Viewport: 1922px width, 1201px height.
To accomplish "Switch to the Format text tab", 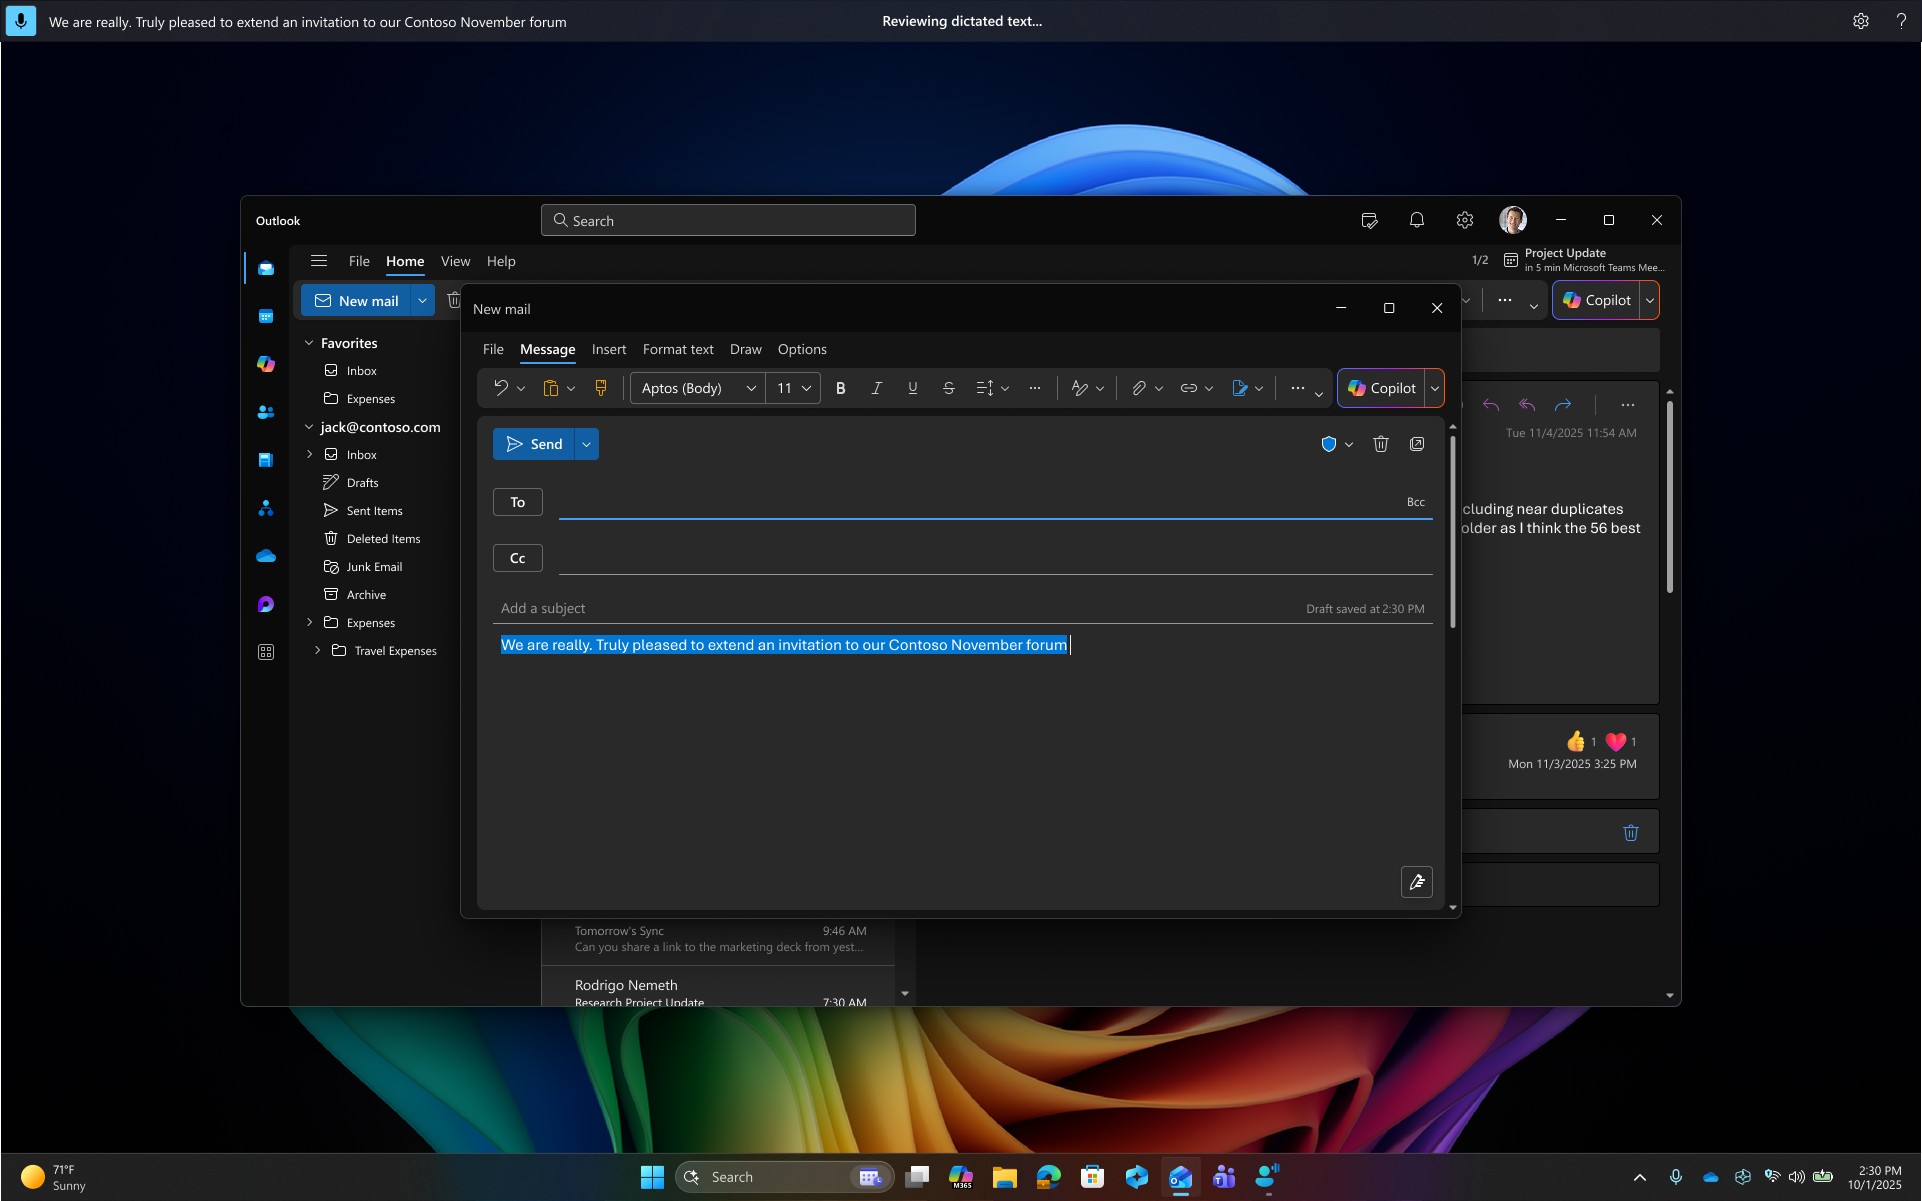I will coord(677,349).
